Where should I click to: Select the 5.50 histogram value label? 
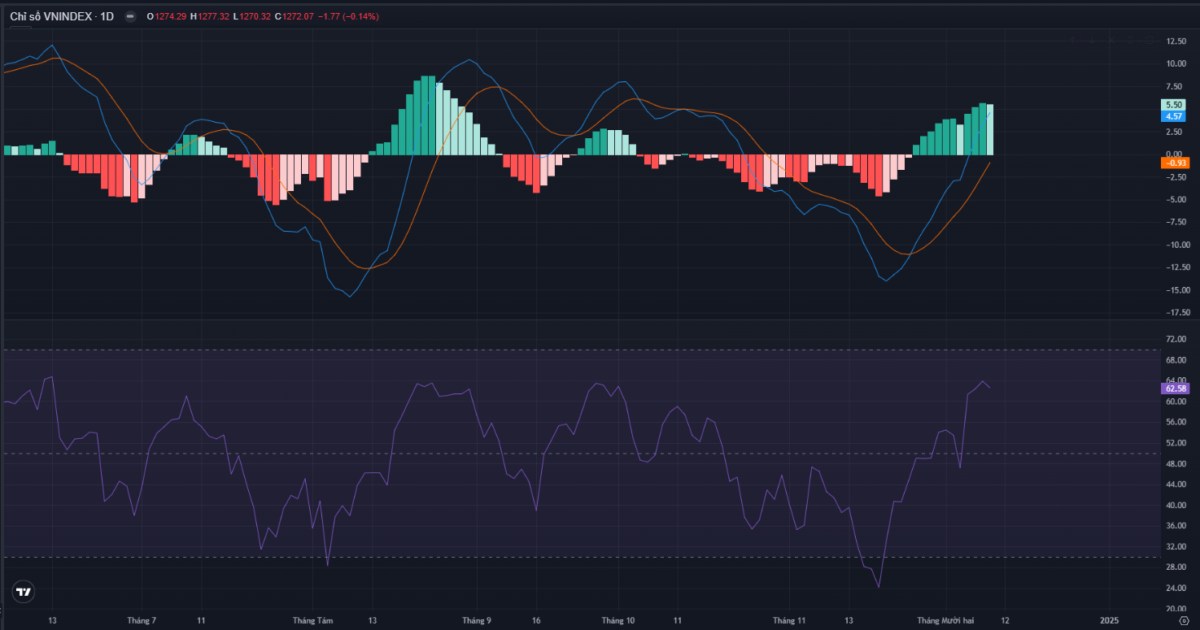point(1174,105)
